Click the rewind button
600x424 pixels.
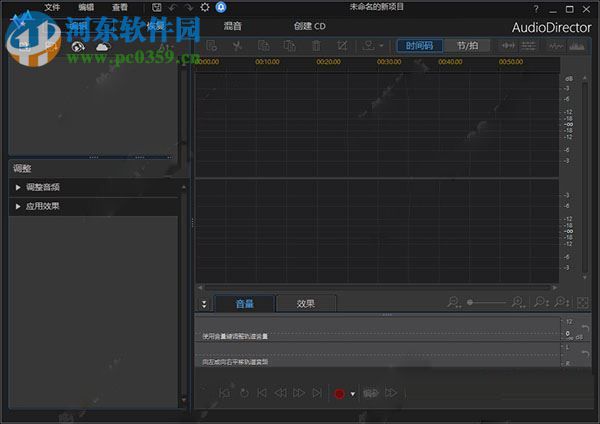(280, 393)
